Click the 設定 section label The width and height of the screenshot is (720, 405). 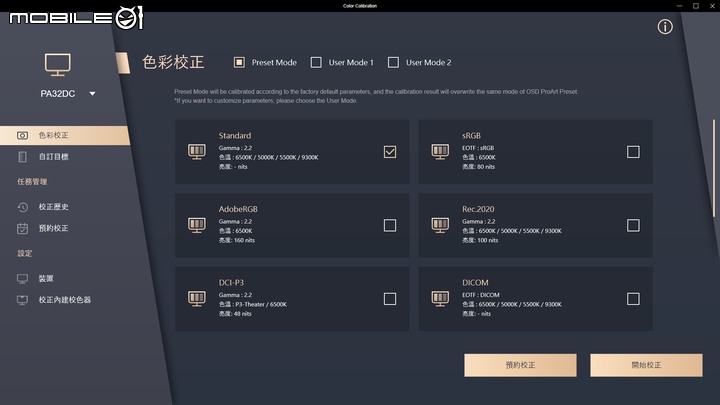(25, 253)
